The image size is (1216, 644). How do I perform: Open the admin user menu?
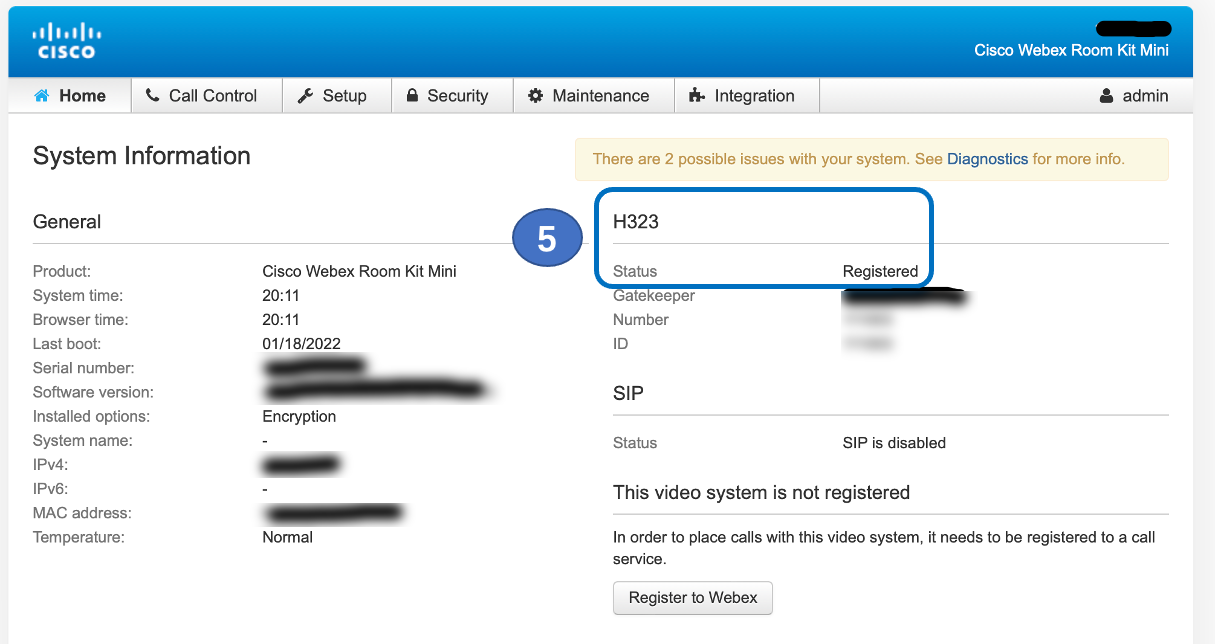pyautogui.click(x=1134, y=96)
